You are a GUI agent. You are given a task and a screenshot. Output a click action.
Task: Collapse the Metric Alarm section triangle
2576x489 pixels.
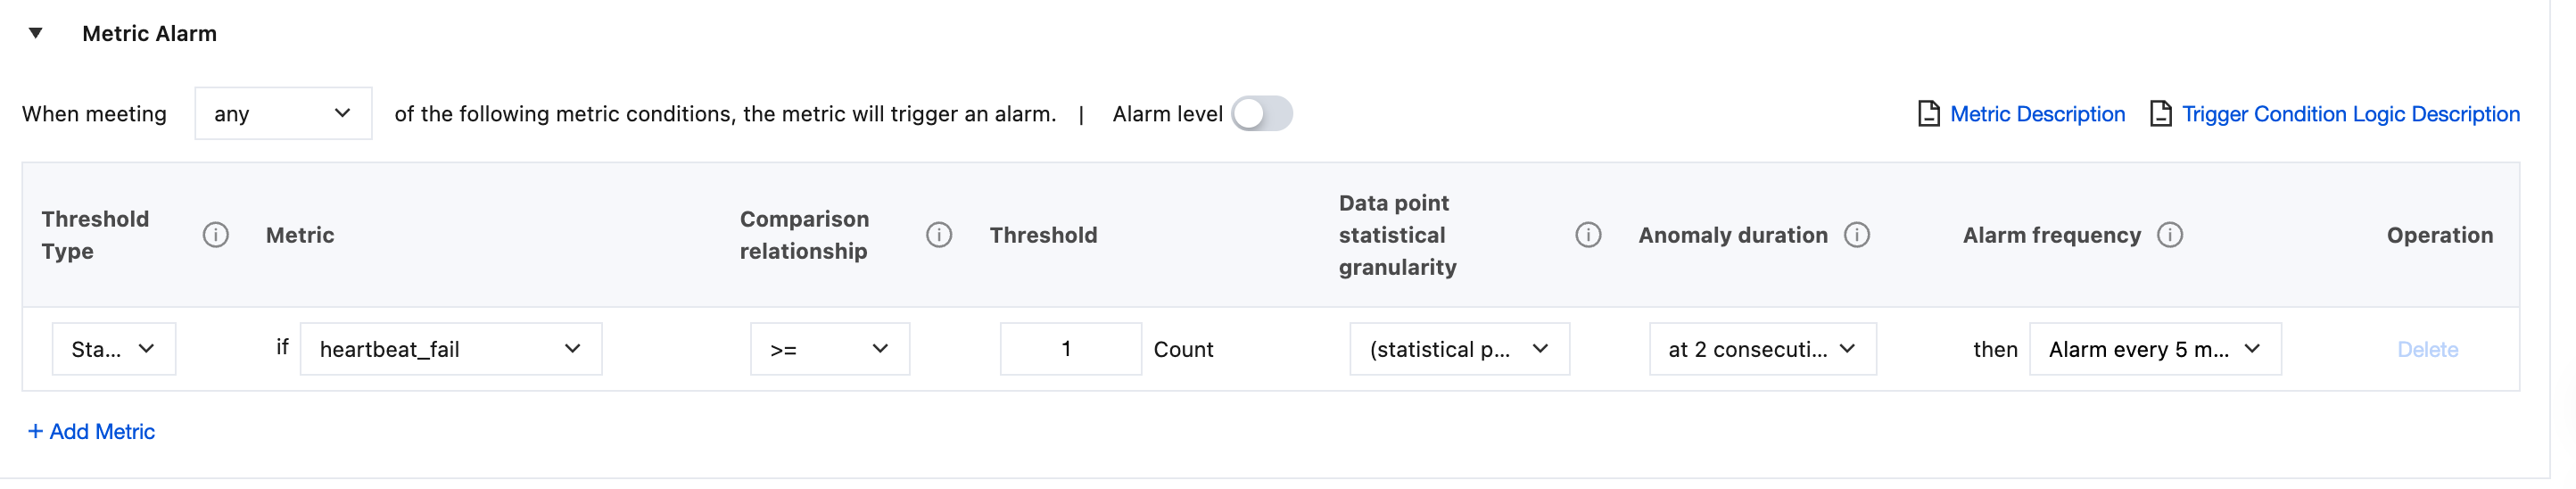click(36, 33)
